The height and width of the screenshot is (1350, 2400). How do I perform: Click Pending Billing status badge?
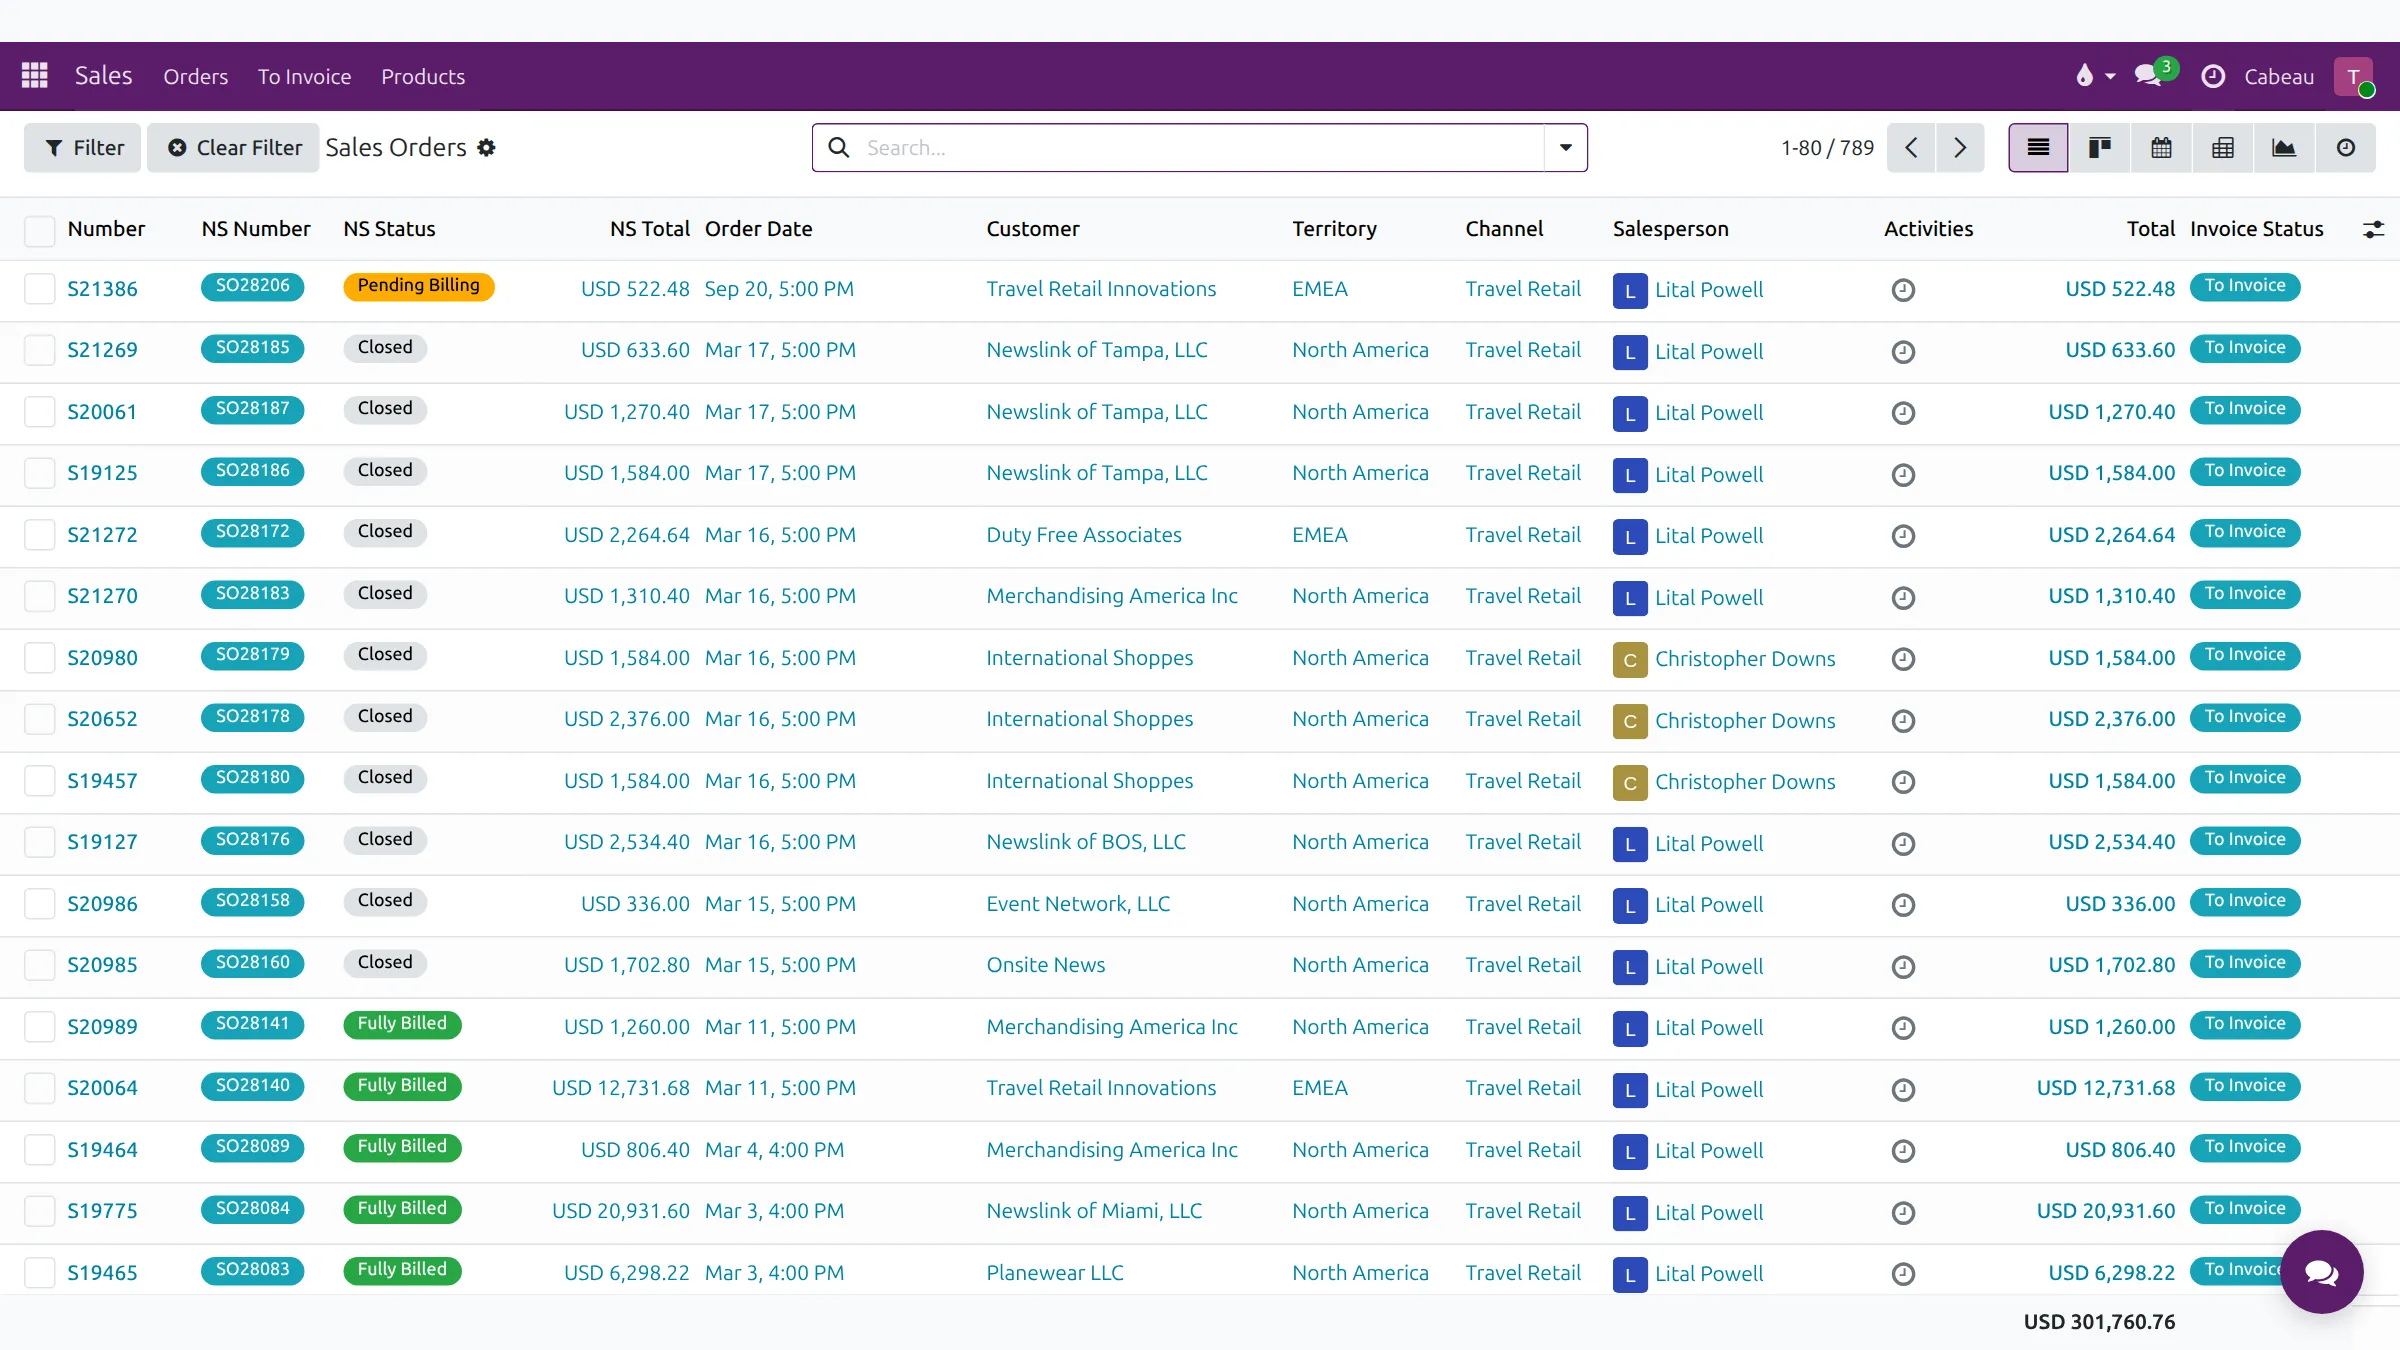tap(419, 286)
